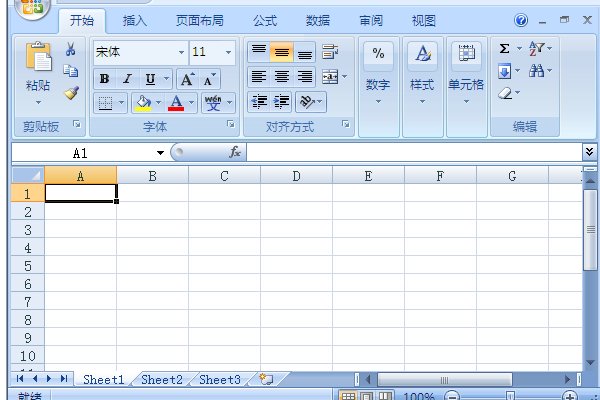The width and height of the screenshot is (600, 400).
Task: Open 字体 dialog launcher
Action: click(230, 124)
